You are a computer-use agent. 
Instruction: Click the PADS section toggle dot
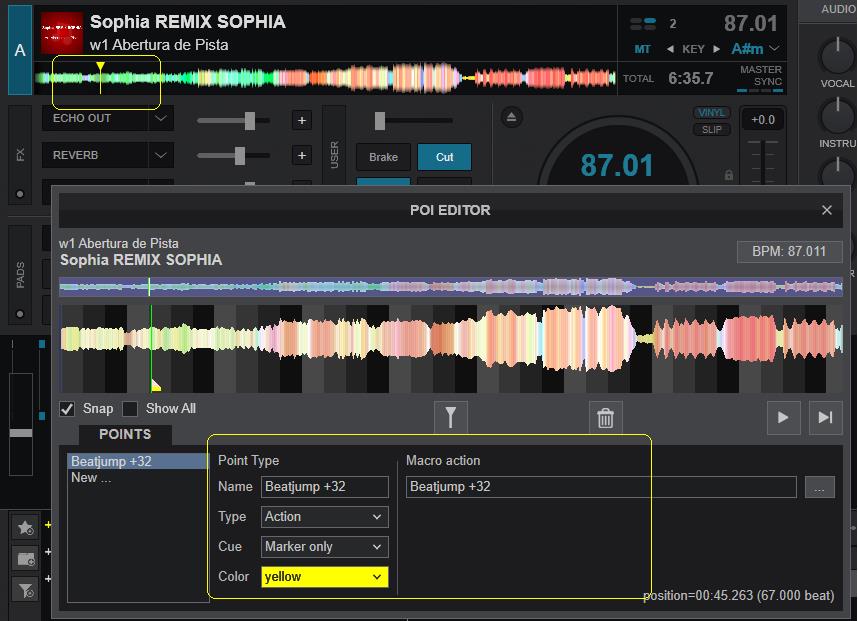pyautogui.click(x=20, y=314)
